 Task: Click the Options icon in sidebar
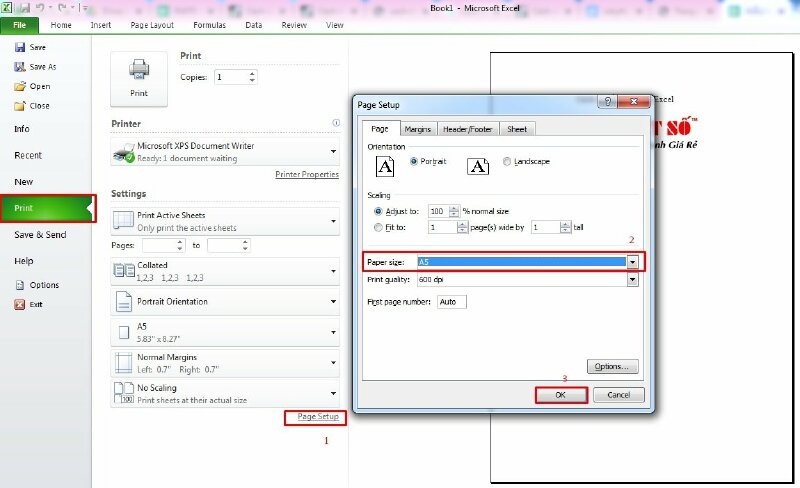[19, 285]
